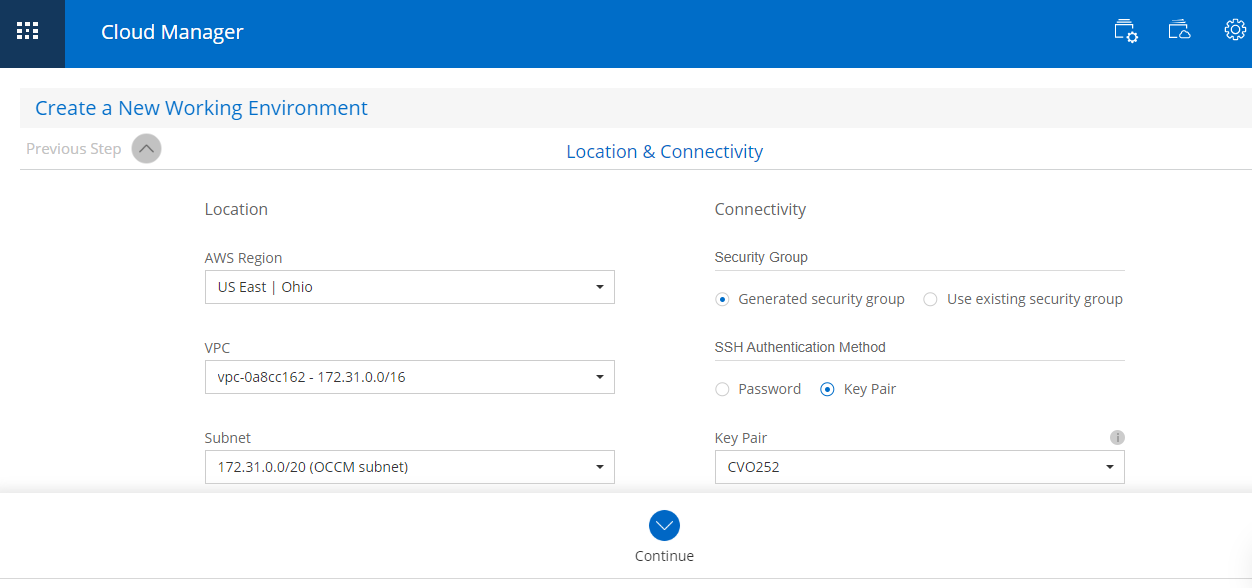Screen dimensions: 1252x588
Task: Expand the VPC dropdown list
Action: point(409,377)
